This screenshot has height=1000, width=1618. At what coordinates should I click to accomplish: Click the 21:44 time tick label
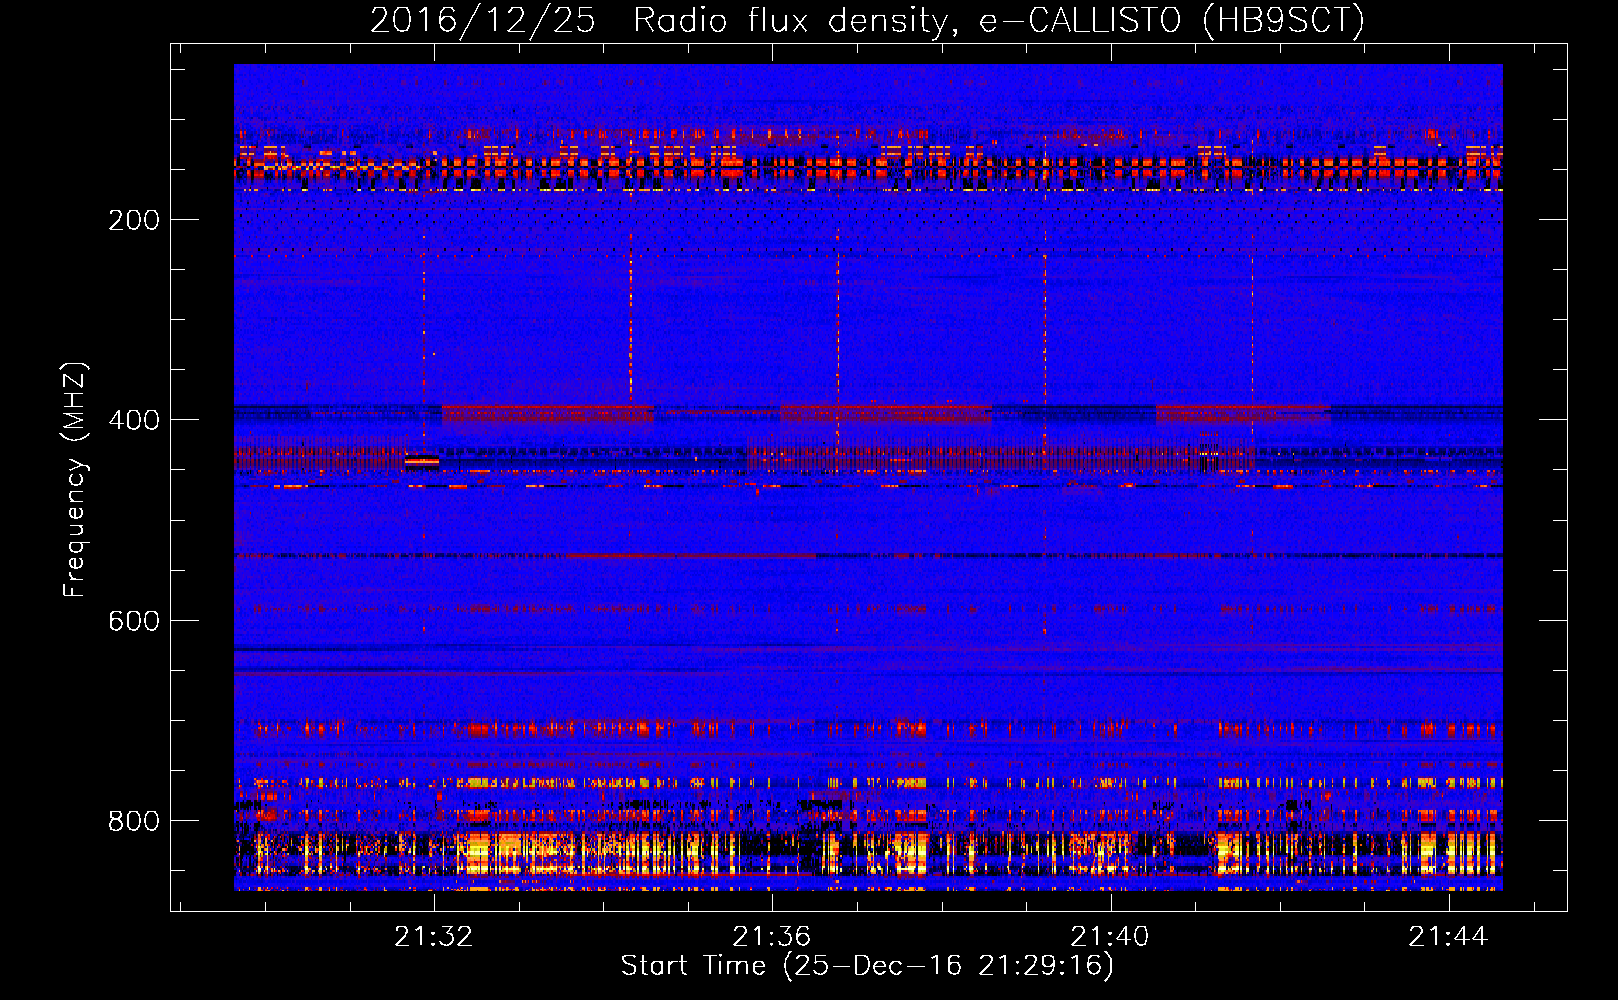[1448, 936]
